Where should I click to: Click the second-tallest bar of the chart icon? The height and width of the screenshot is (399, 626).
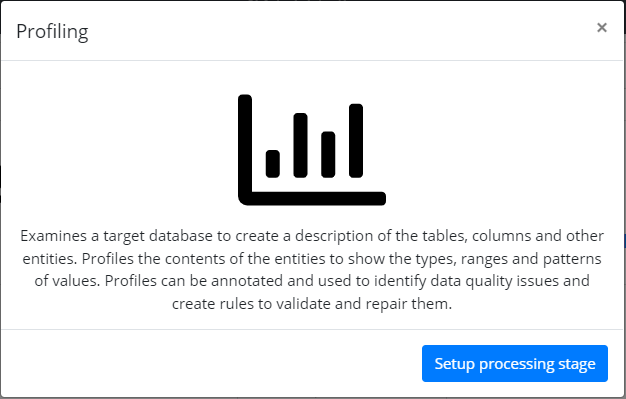pyautogui.click(x=300, y=145)
